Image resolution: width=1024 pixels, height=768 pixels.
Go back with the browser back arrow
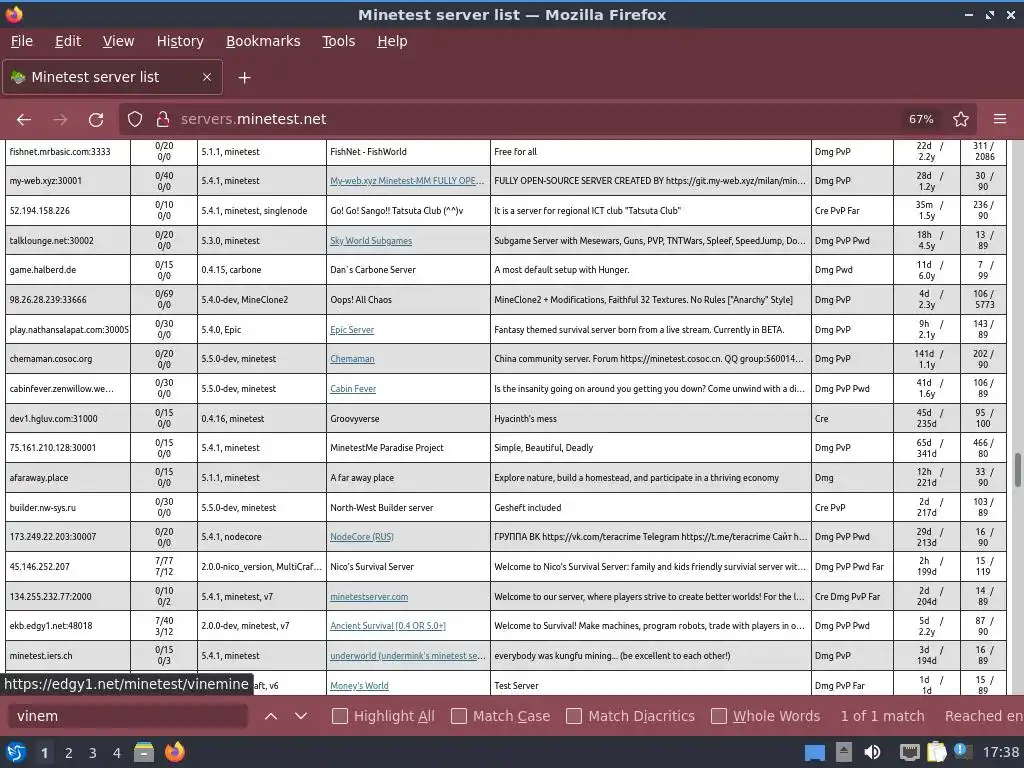[x=24, y=120]
